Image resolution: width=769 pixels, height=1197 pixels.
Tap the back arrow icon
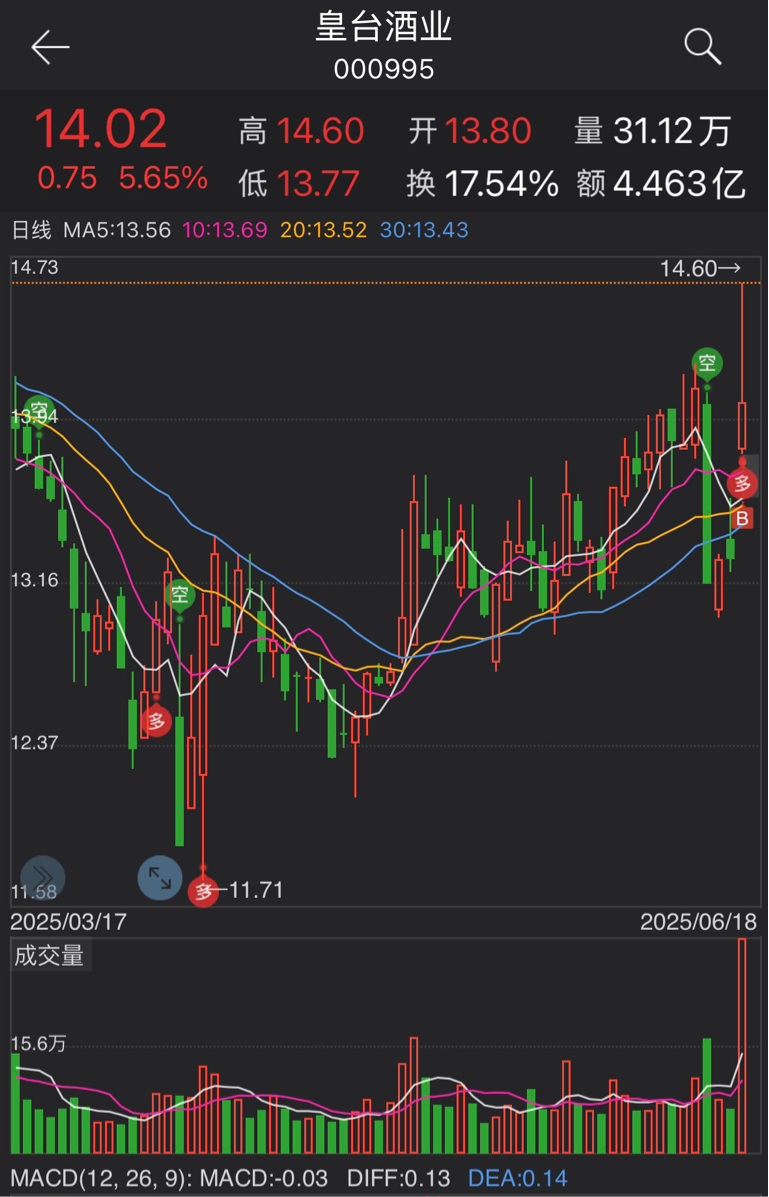[50, 47]
